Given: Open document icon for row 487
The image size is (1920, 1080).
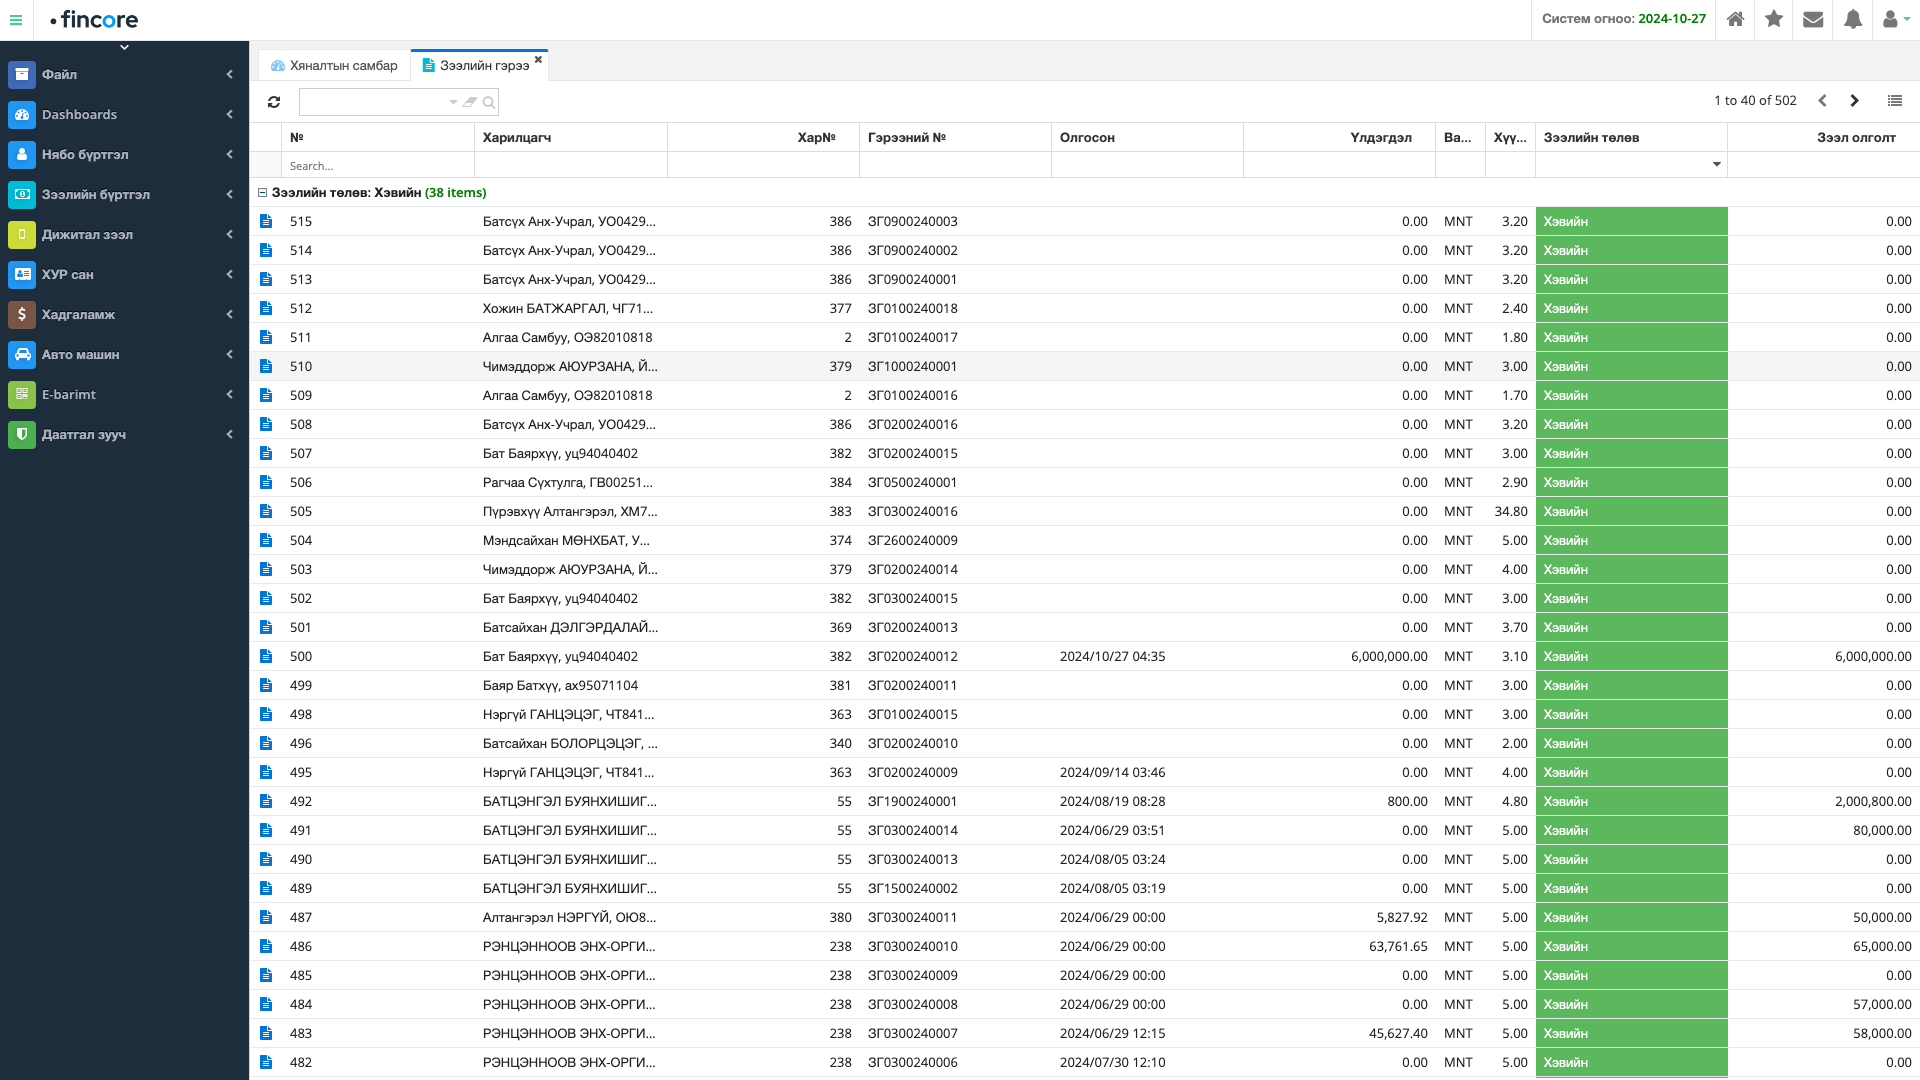Looking at the screenshot, I should [266, 917].
